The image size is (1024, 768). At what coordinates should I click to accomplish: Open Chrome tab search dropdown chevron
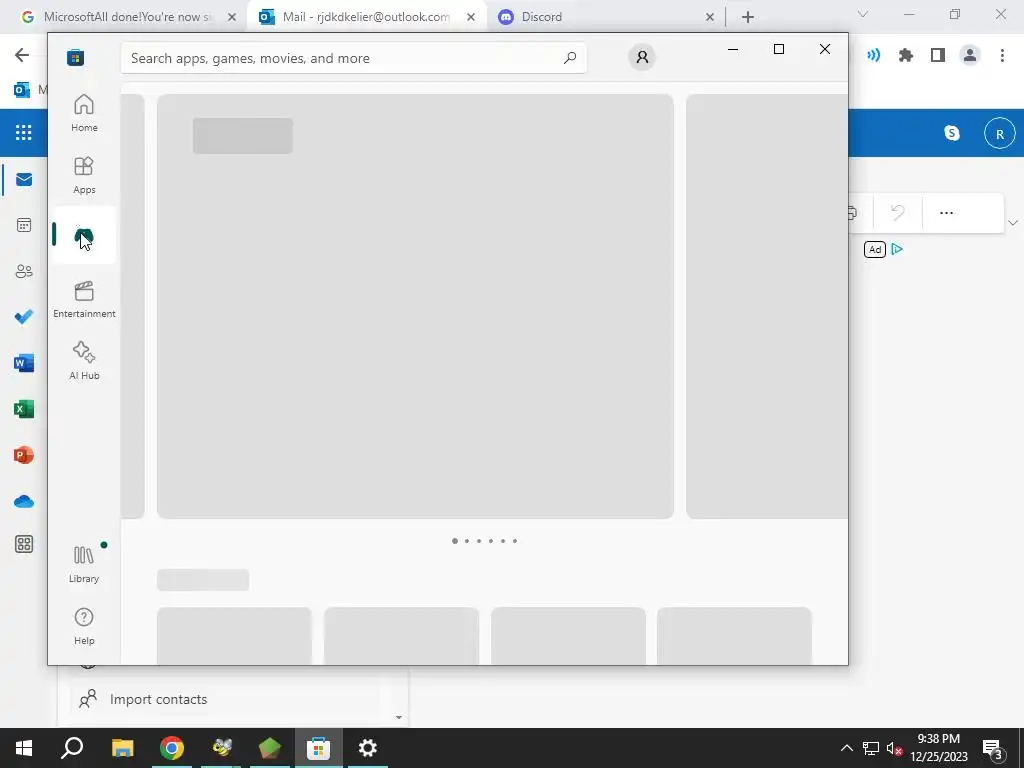click(863, 14)
